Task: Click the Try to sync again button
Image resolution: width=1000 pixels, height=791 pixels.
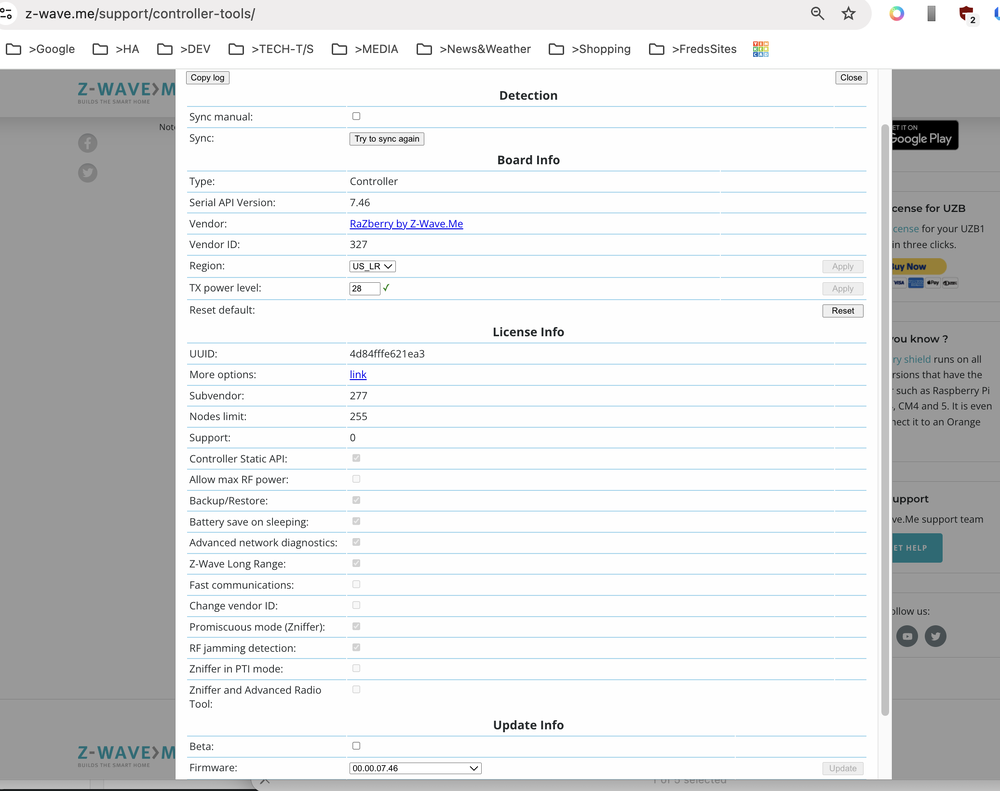Action: (x=386, y=138)
